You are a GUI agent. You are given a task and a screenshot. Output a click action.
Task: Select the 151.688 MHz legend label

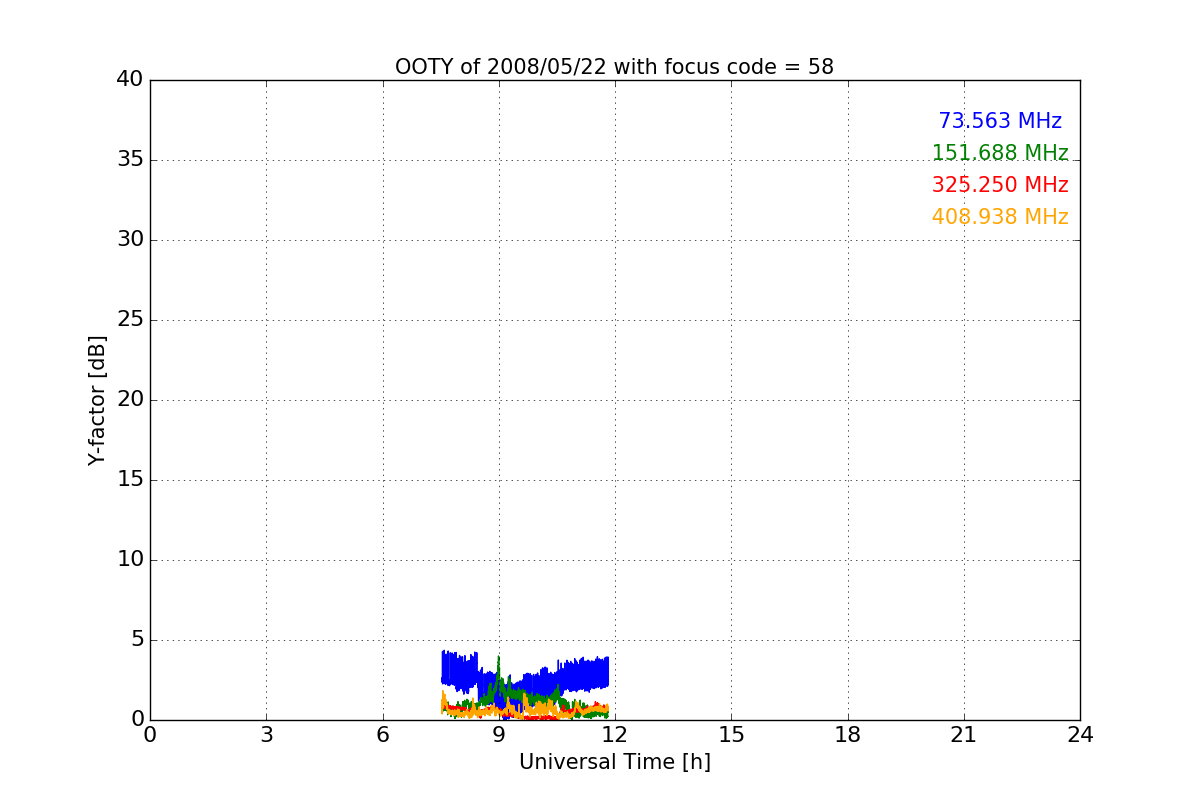click(1000, 153)
